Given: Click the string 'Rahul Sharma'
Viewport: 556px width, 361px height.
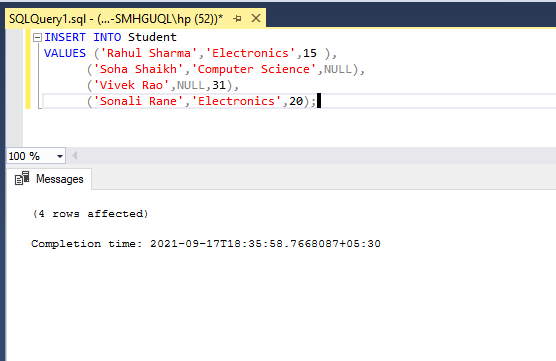Looking at the screenshot, I should (149, 53).
